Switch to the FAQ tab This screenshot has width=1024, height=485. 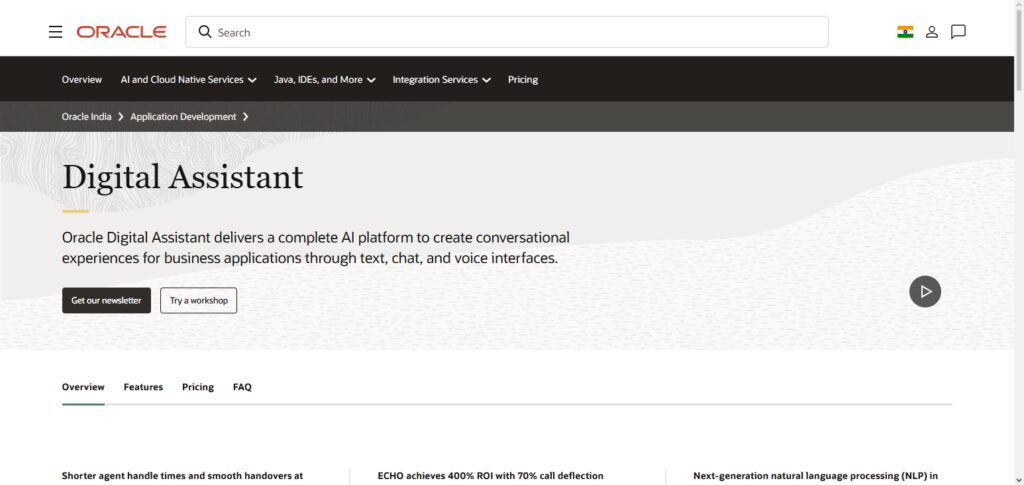[x=242, y=387]
